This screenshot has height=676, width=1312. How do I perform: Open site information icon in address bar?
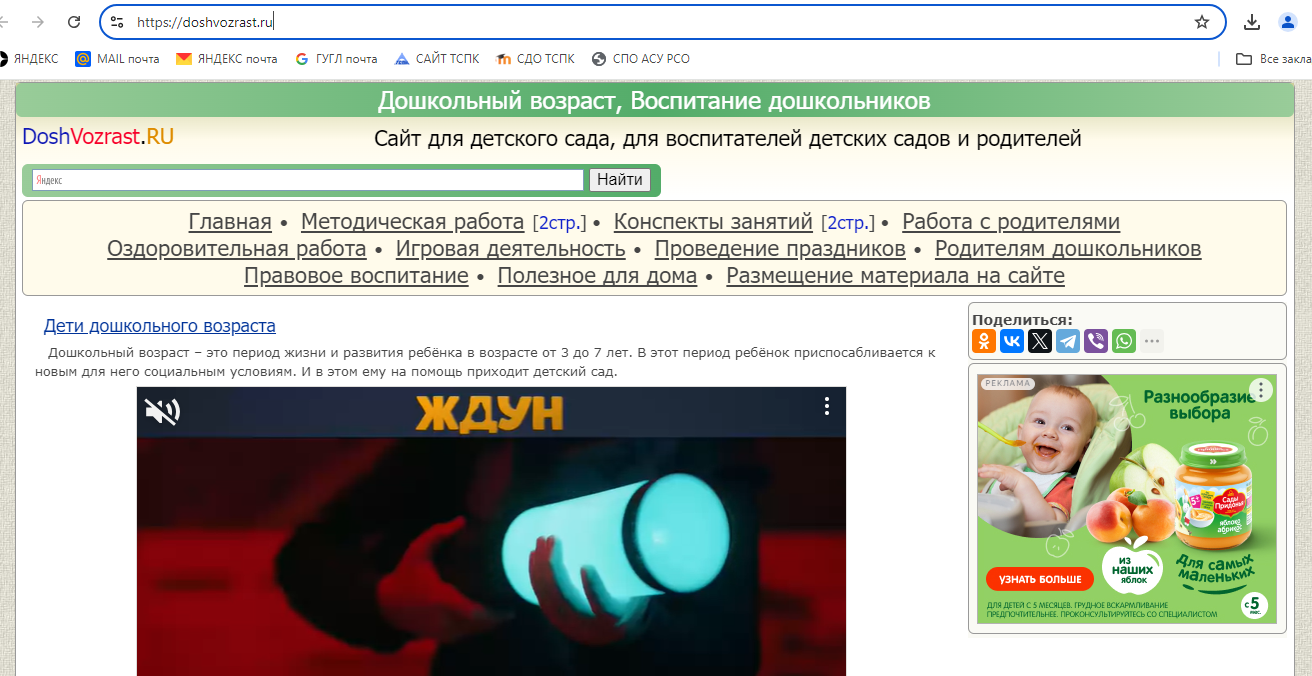(117, 22)
